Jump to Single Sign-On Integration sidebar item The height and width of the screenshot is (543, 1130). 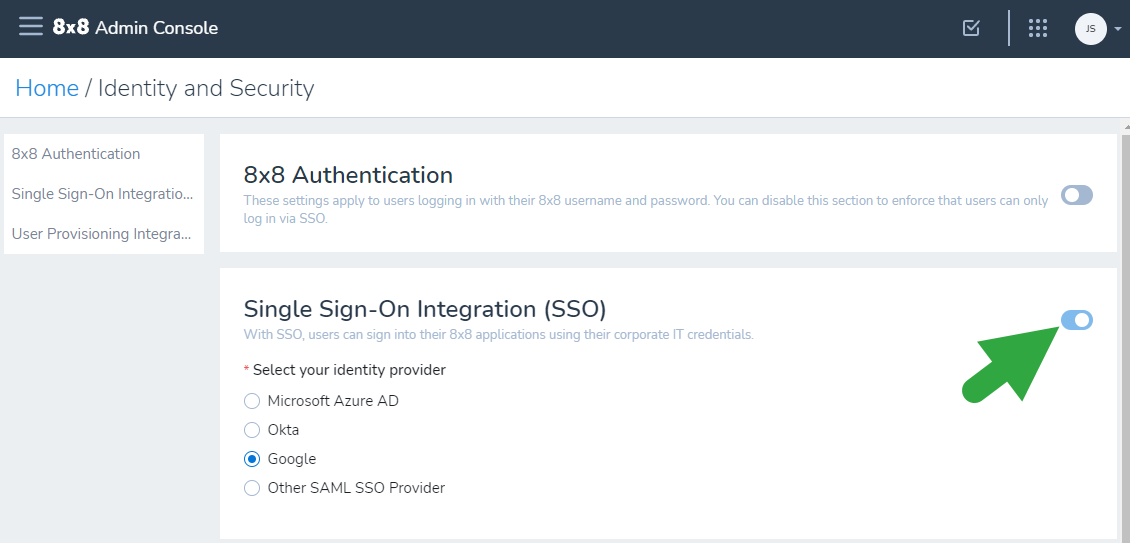point(104,194)
